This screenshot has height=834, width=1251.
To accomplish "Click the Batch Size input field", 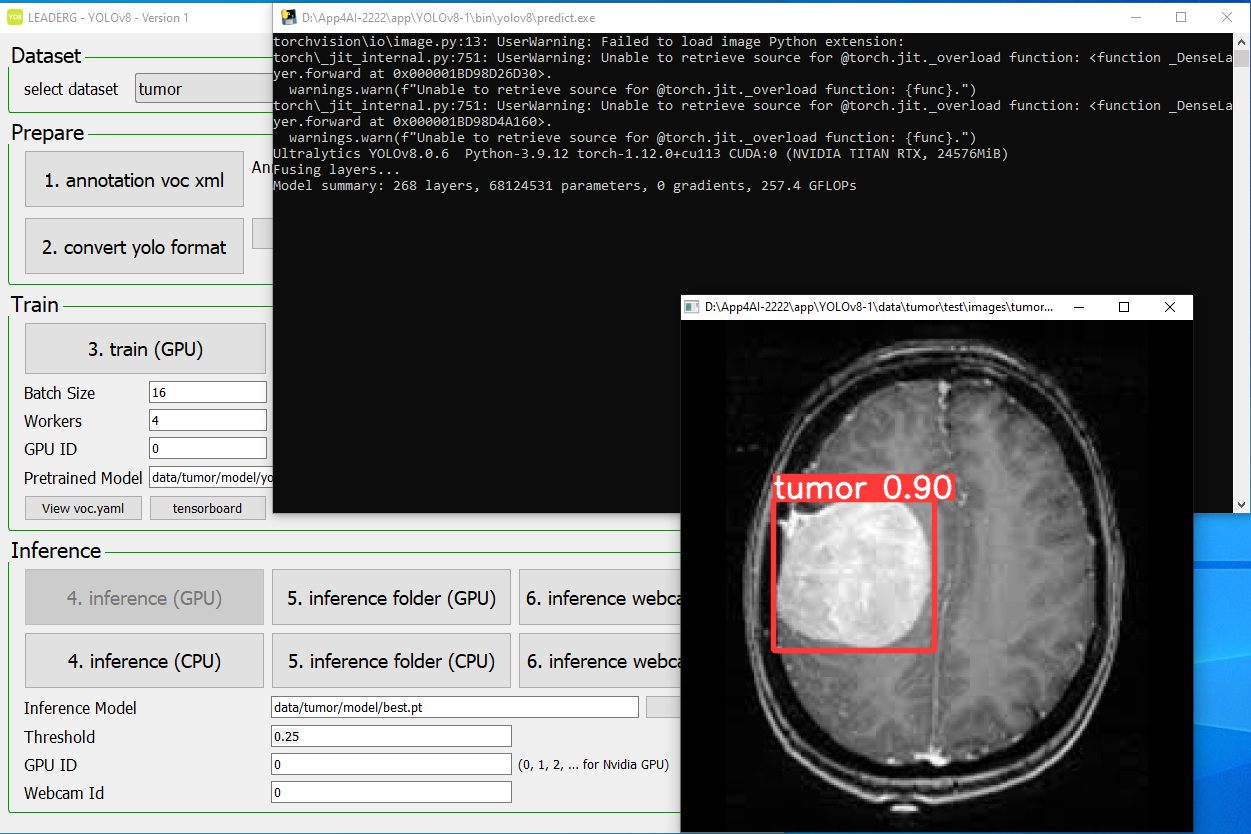I will [x=208, y=393].
